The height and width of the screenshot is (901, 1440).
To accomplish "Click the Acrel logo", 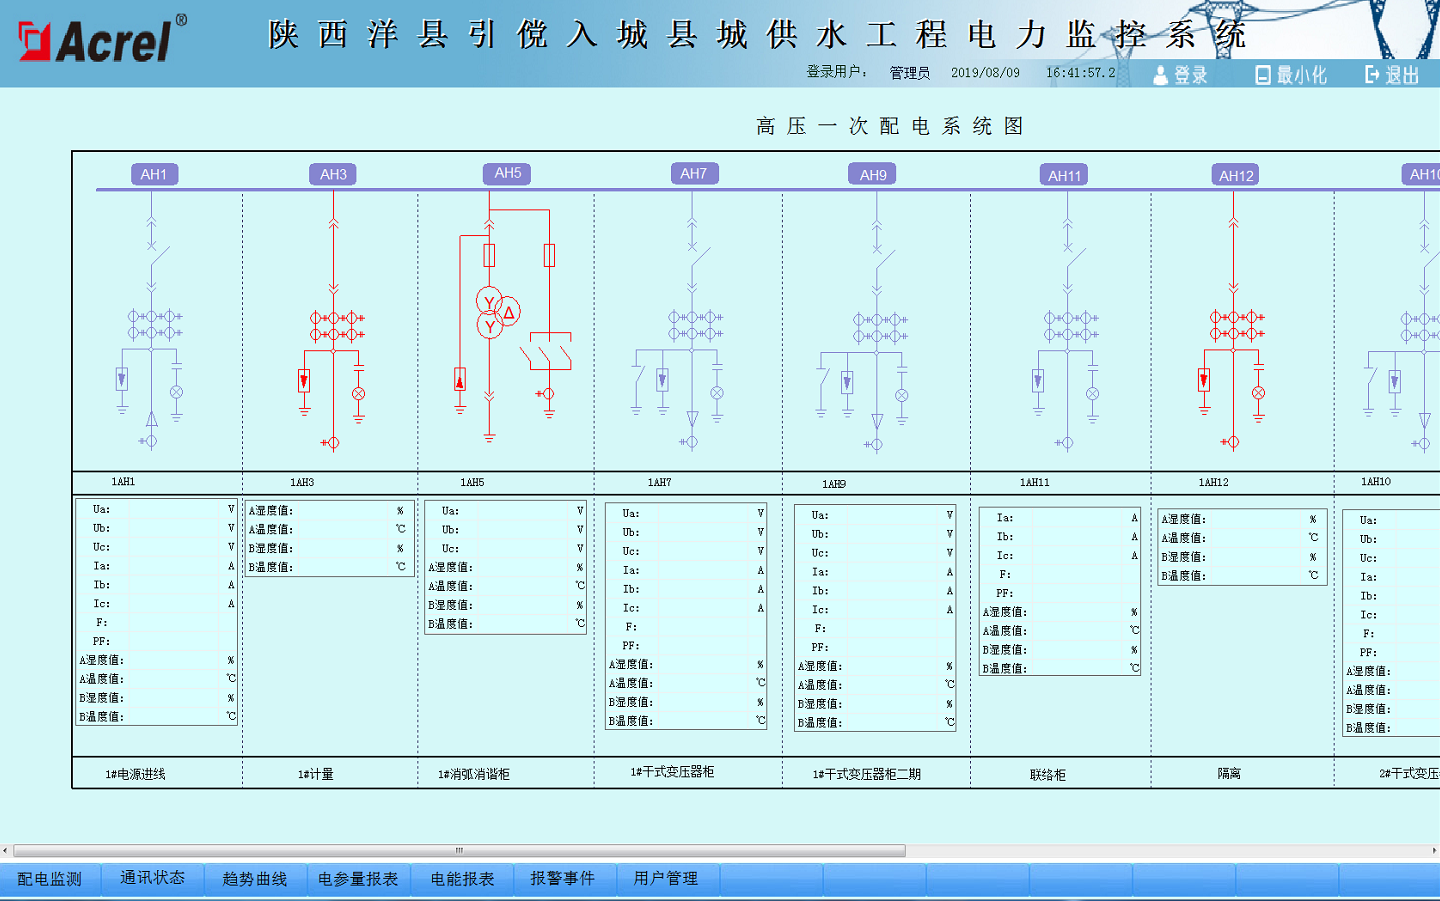I will pyautogui.click(x=102, y=40).
